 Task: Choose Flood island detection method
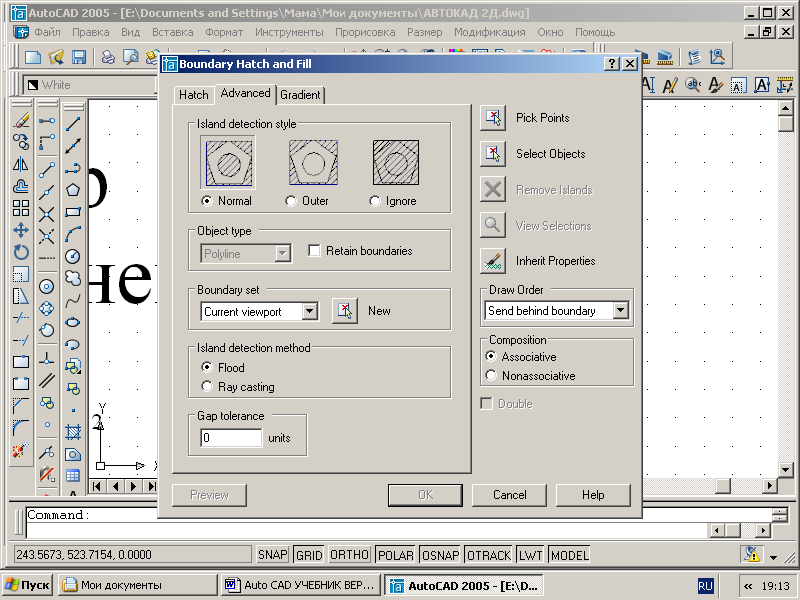[207, 367]
